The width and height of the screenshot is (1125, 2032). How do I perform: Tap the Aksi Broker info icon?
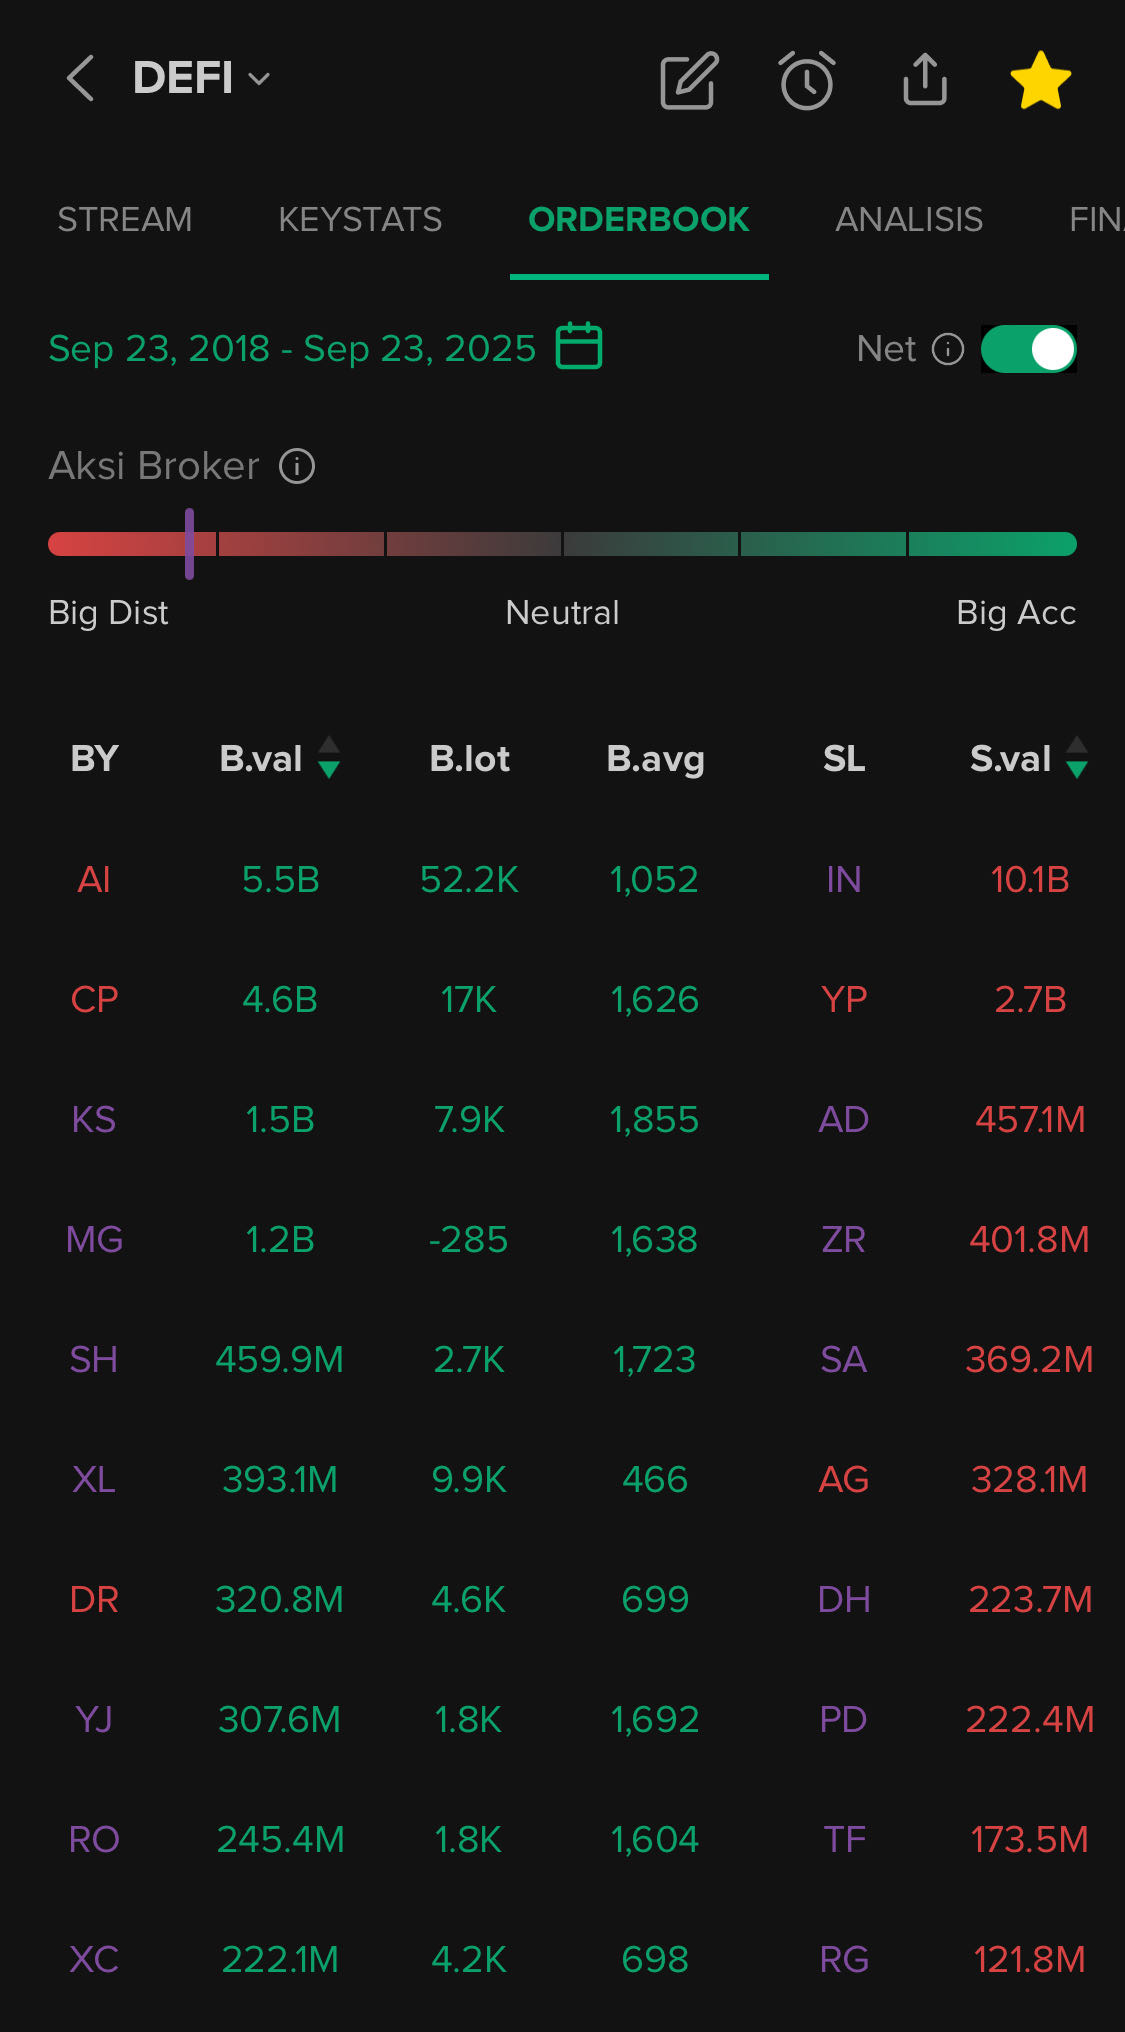(297, 466)
